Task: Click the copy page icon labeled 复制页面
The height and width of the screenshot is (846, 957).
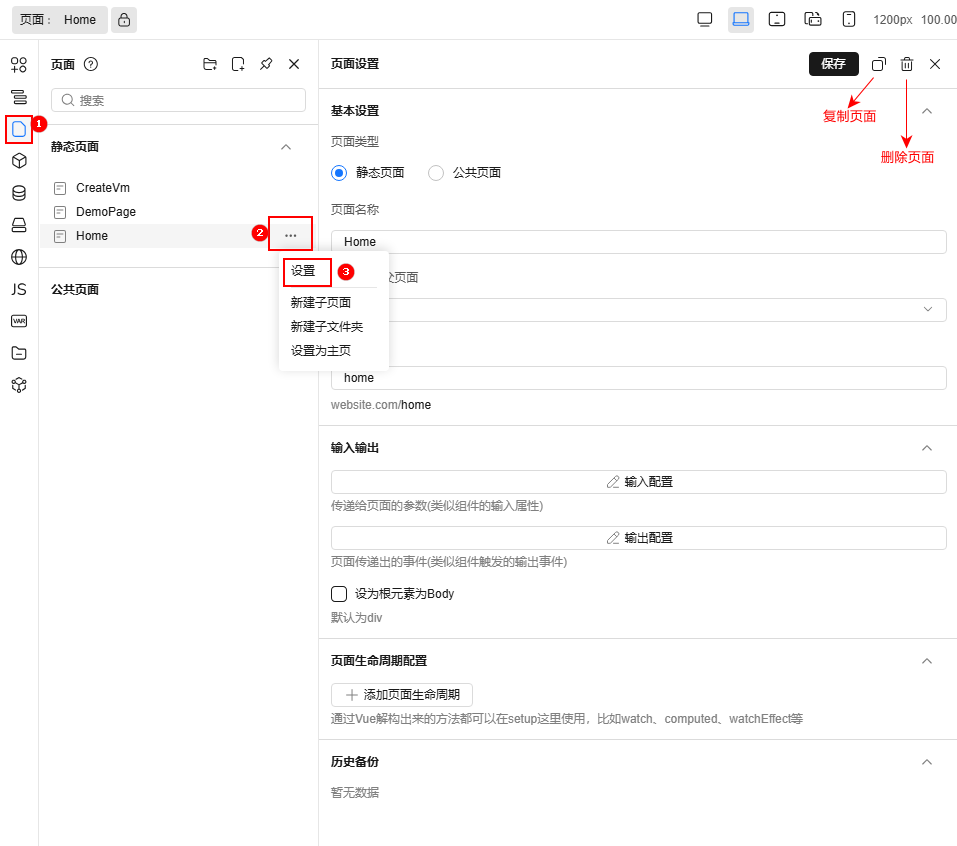Action: point(878,63)
